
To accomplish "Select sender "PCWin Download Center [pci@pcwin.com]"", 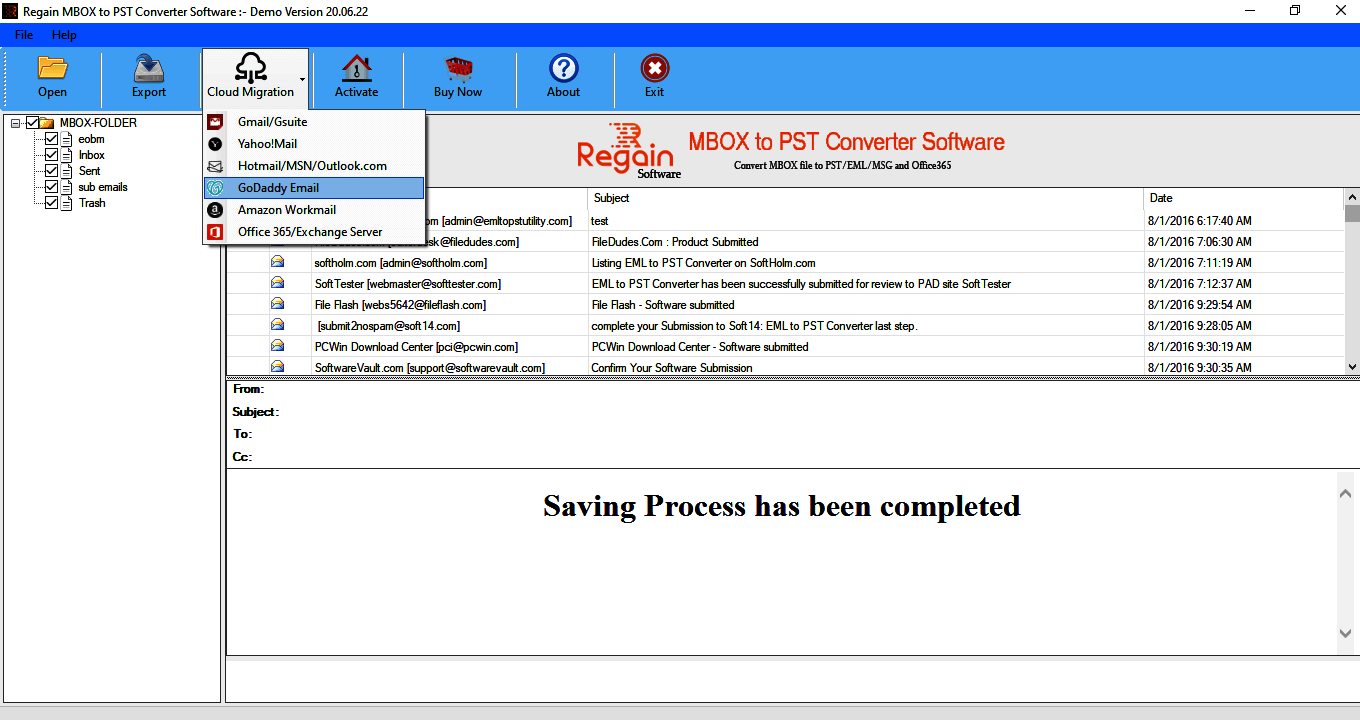I will (x=416, y=347).
